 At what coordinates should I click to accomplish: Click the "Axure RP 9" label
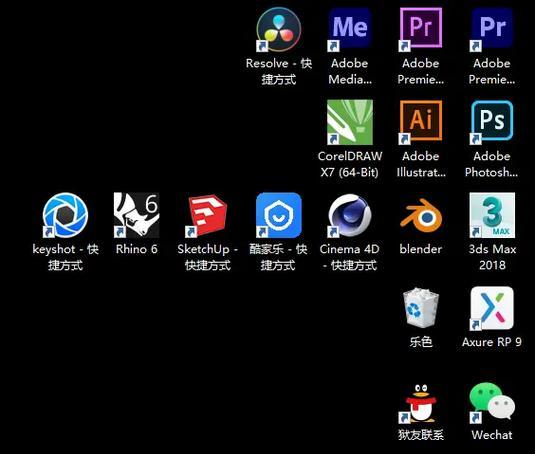(492, 342)
